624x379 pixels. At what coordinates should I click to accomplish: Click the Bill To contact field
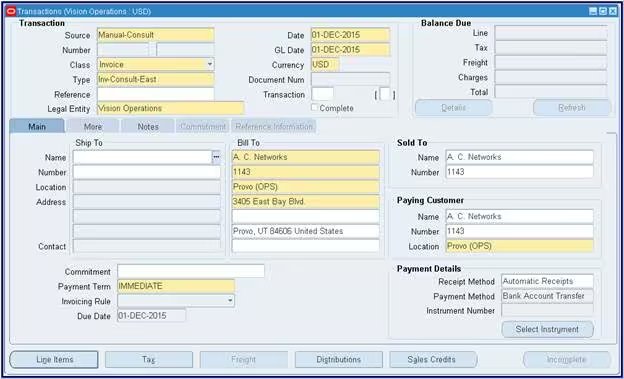[306, 246]
